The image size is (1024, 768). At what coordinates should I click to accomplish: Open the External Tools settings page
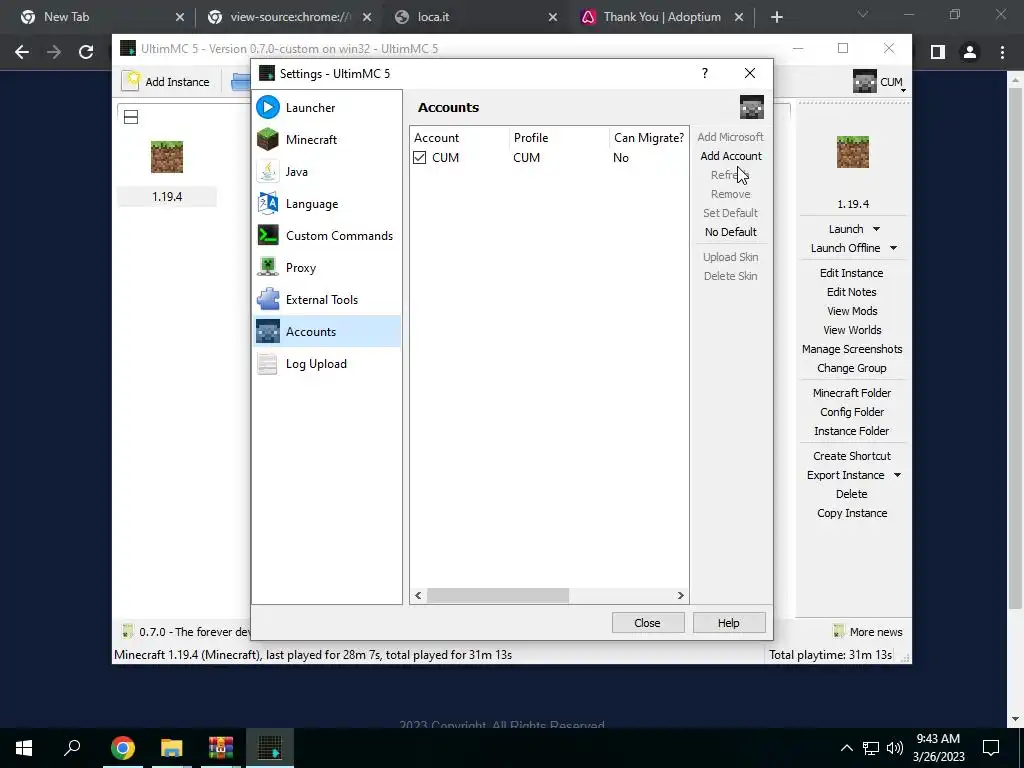(x=327, y=300)
